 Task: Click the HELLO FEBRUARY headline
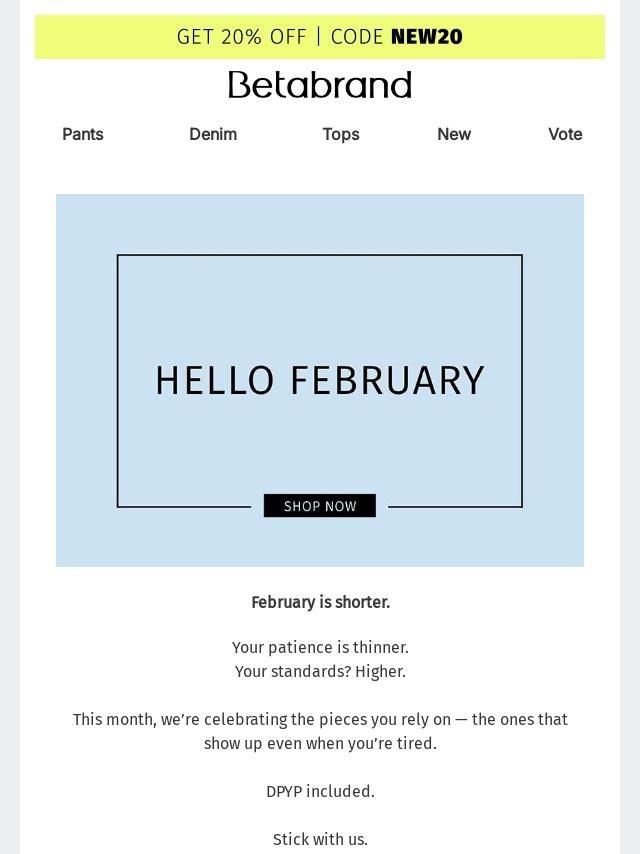(320, 381)
